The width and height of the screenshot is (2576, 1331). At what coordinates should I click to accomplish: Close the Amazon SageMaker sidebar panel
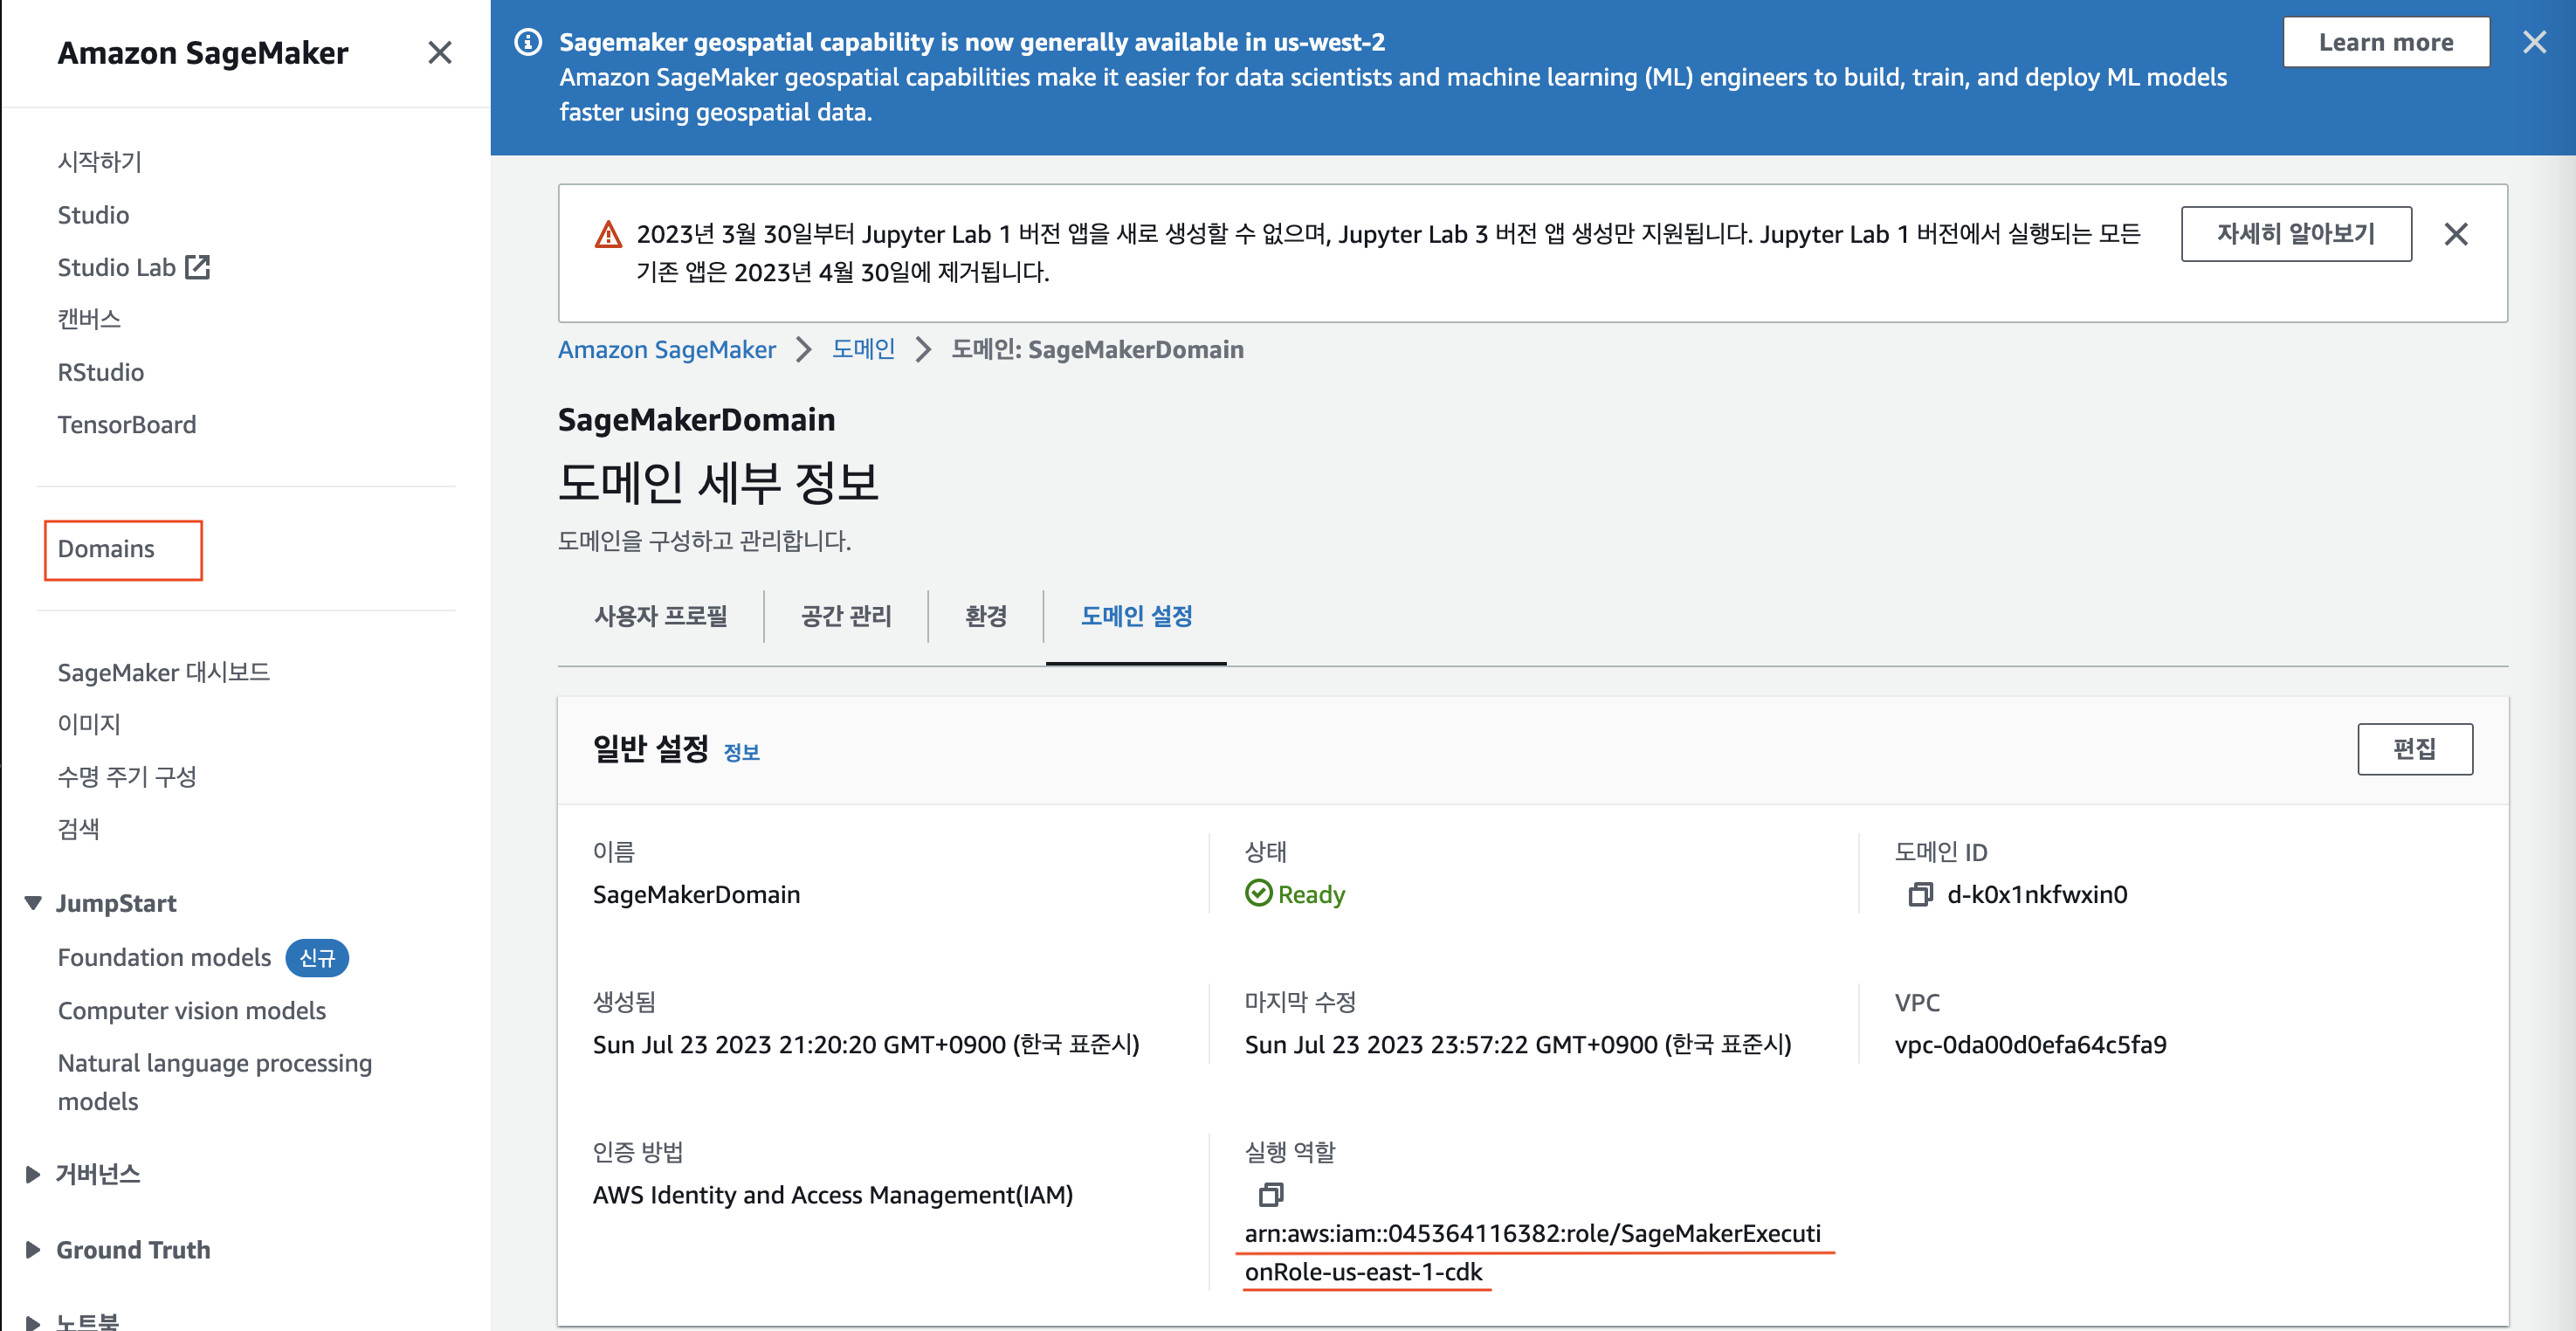point(440,53)
